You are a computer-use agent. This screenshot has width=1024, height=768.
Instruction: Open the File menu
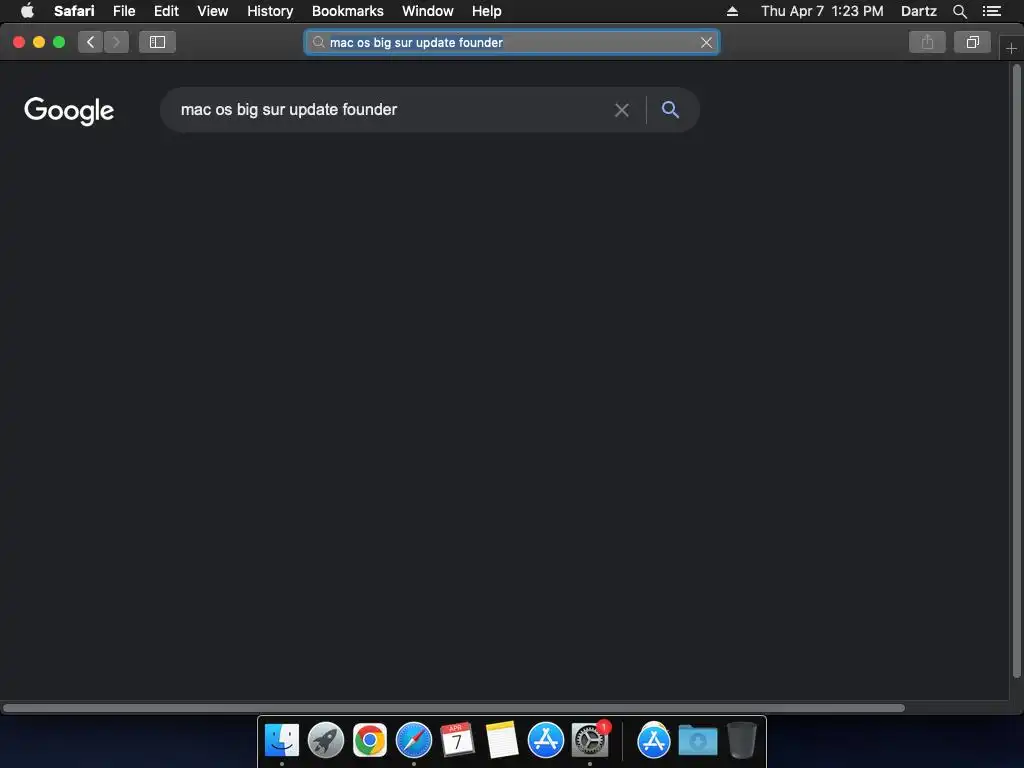click(123, 11)
